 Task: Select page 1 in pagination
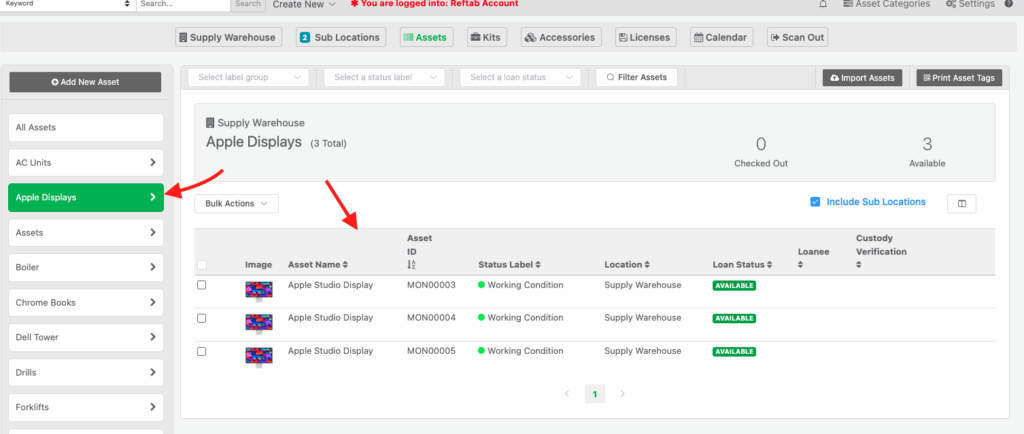[594, 394]
